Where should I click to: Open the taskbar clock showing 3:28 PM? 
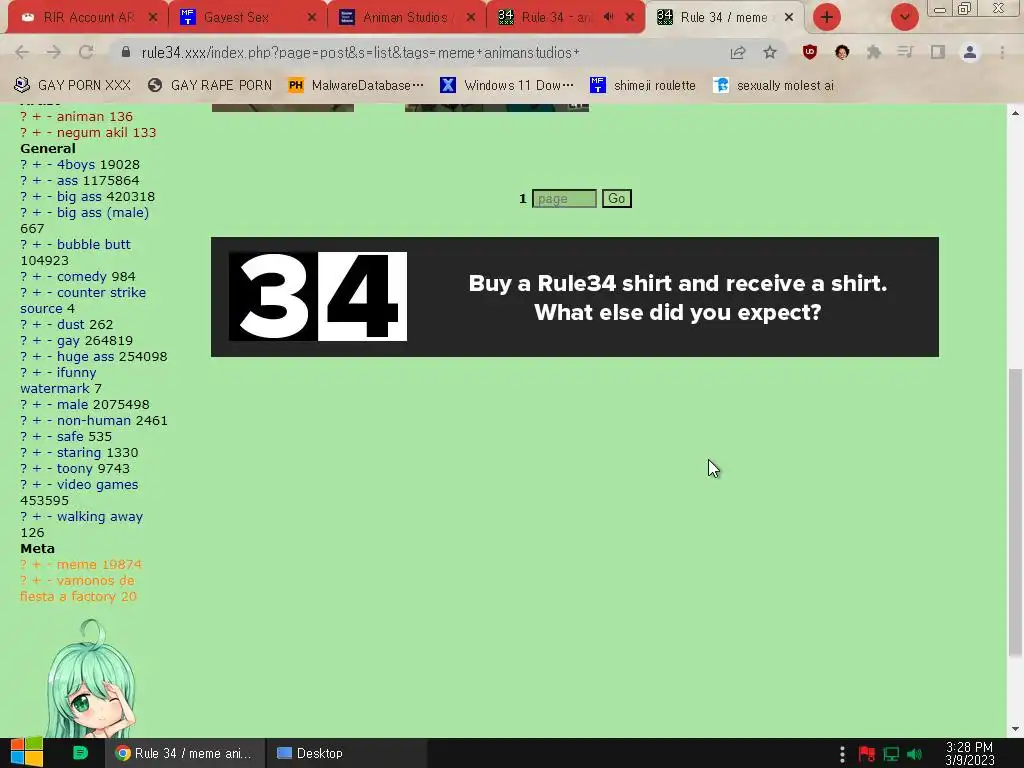pyautogui.click(x=969, y=754)
